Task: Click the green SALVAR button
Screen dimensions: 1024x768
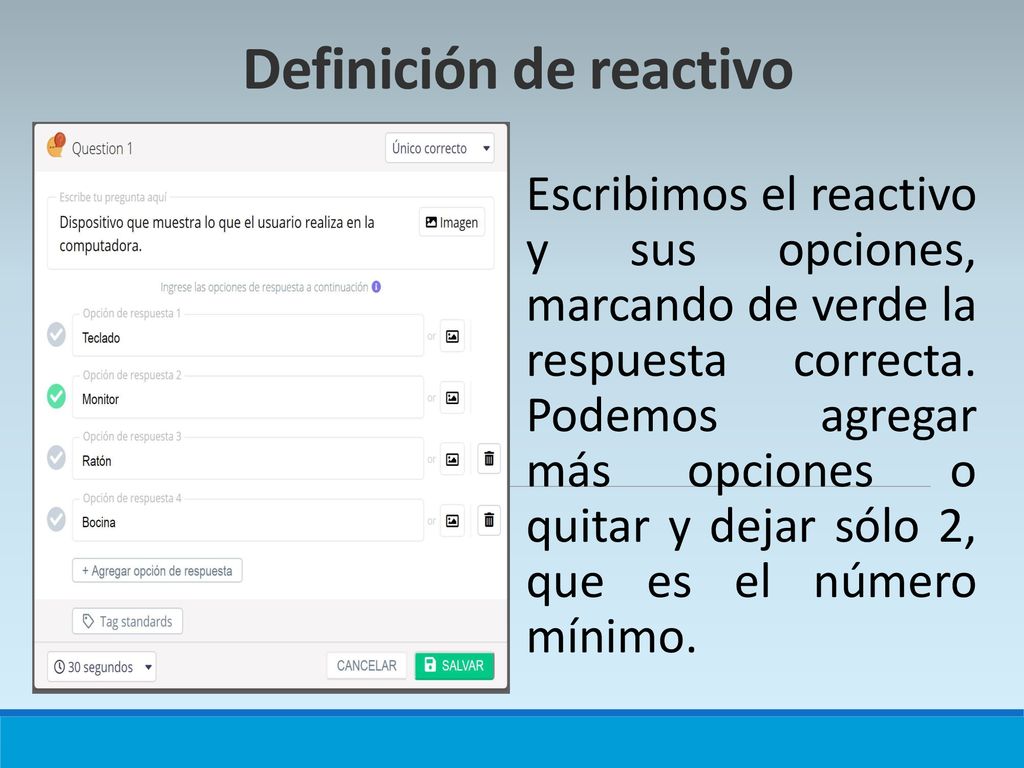Action: pyautogui.click(x=455, y=665)
